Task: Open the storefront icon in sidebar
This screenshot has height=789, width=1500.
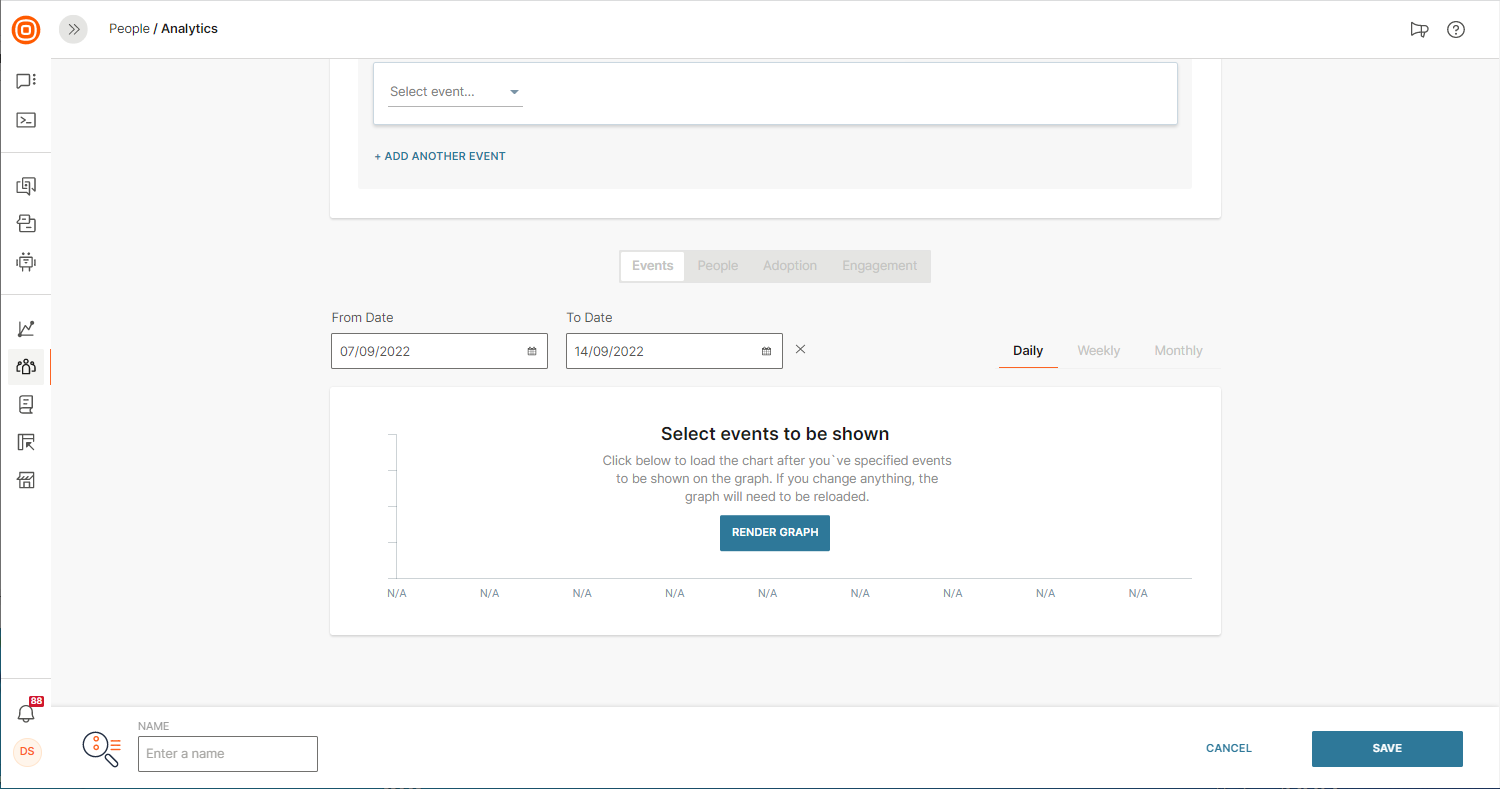Action: [26, 481]
